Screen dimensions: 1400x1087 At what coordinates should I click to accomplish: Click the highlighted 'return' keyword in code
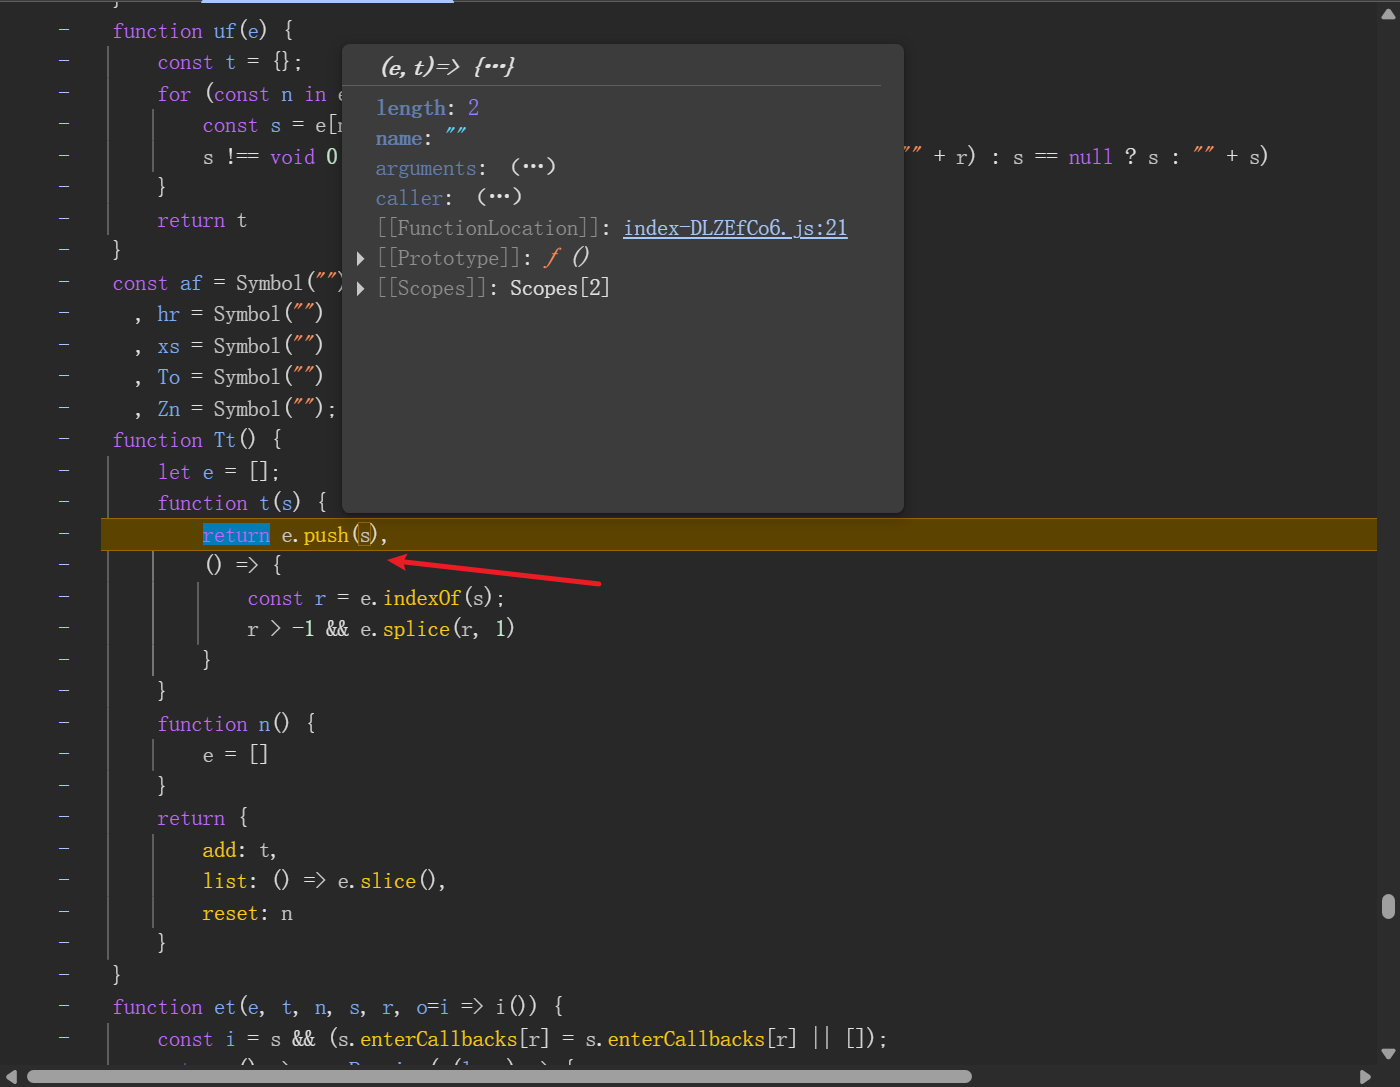(x=236, y=535)
